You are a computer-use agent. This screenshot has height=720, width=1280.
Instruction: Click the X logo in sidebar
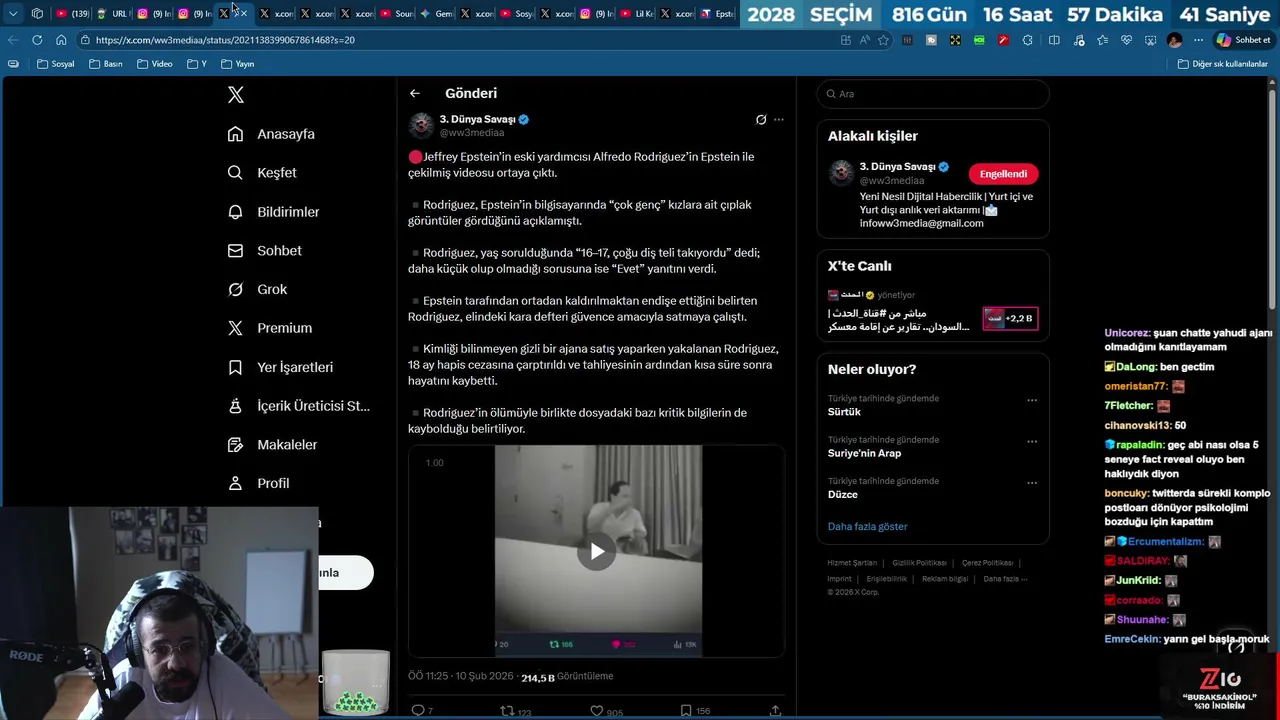(x=236, y=95)
